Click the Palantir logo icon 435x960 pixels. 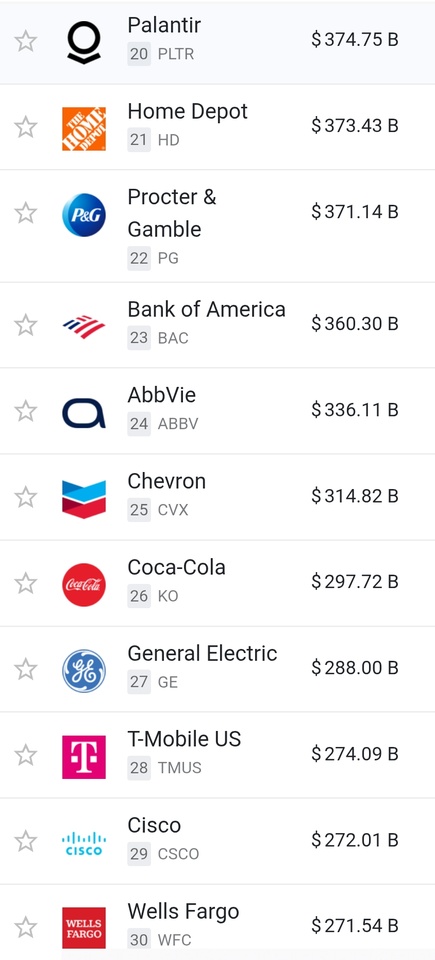tap(84, 42)
